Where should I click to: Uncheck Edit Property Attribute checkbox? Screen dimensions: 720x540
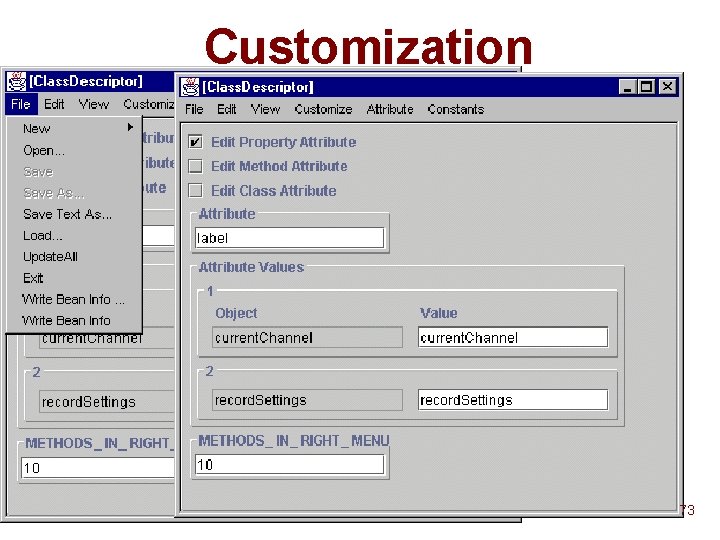(x=196, y=142)
